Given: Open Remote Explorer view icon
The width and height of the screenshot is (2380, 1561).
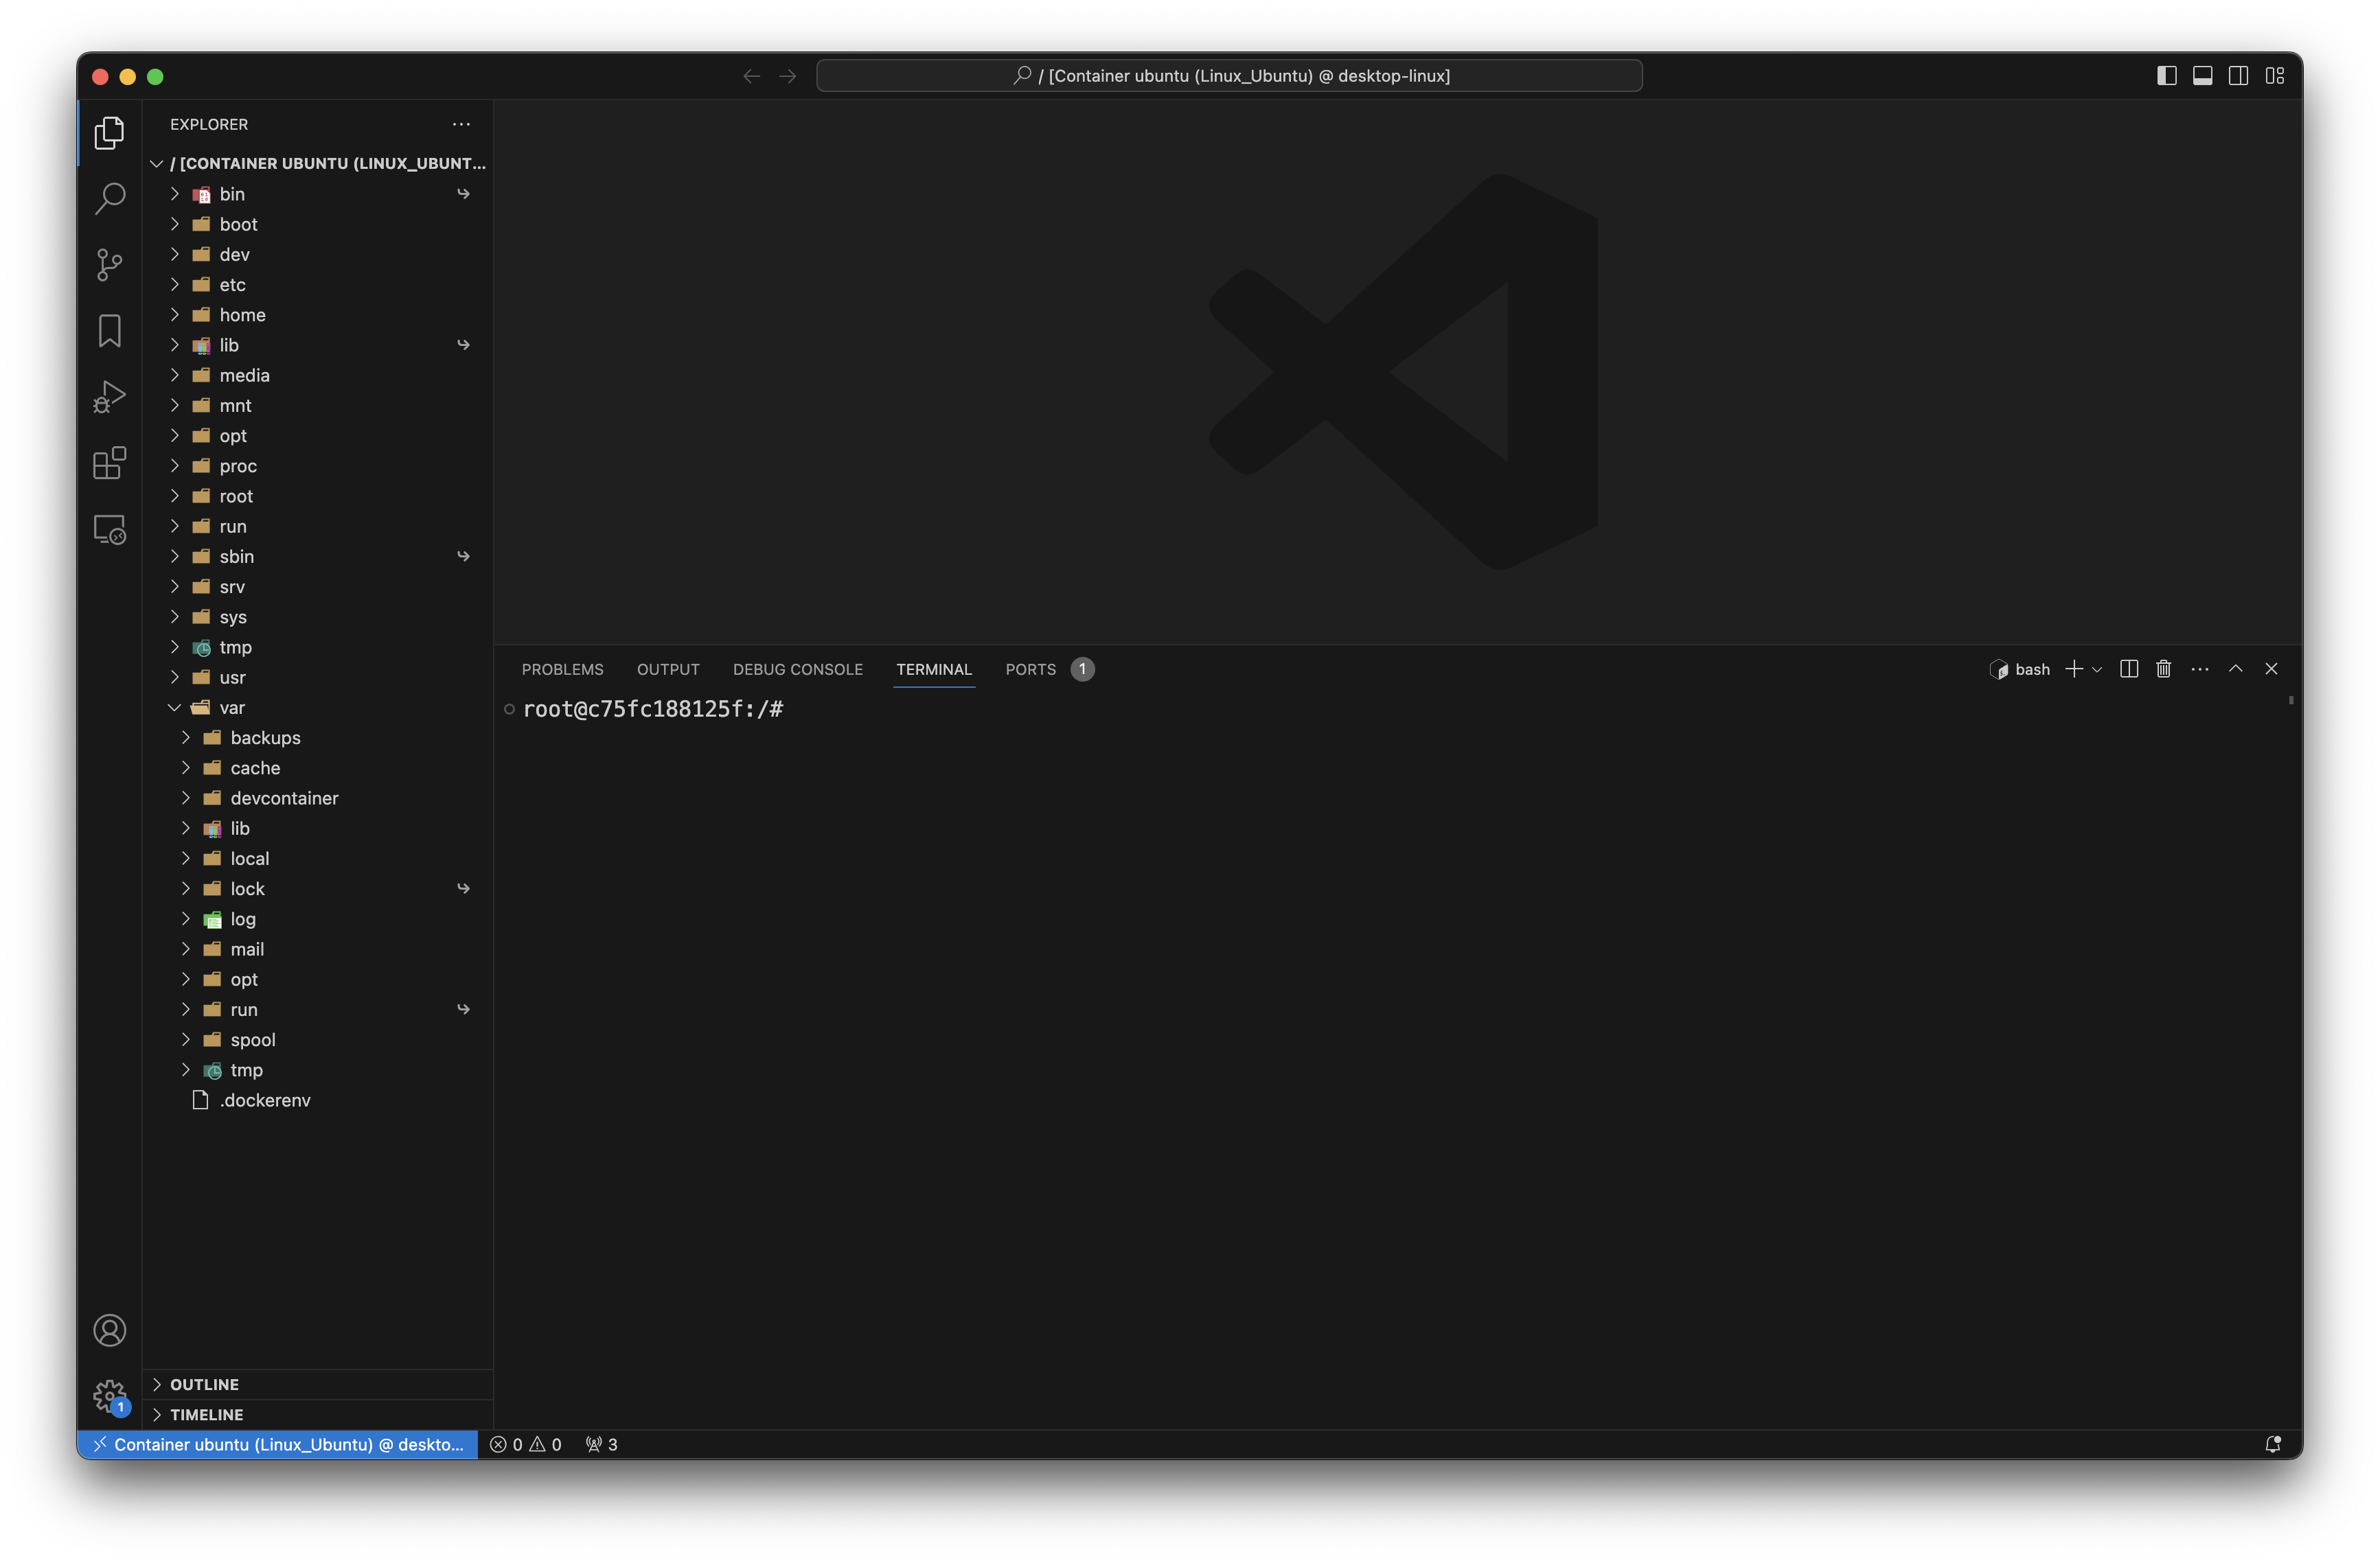Looking at the screenshot, I should (x=110, y=529).
